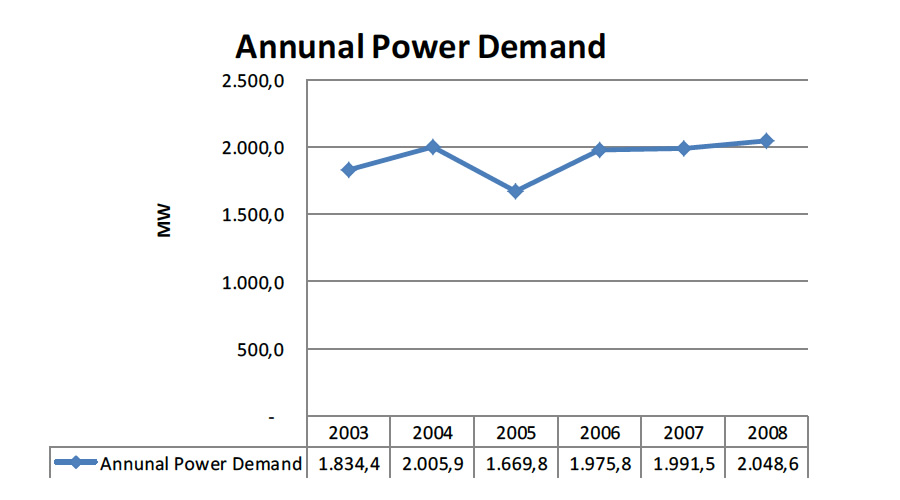Select the 2004 data point marker
The image size is (900, 500).
tap(432, 147)
